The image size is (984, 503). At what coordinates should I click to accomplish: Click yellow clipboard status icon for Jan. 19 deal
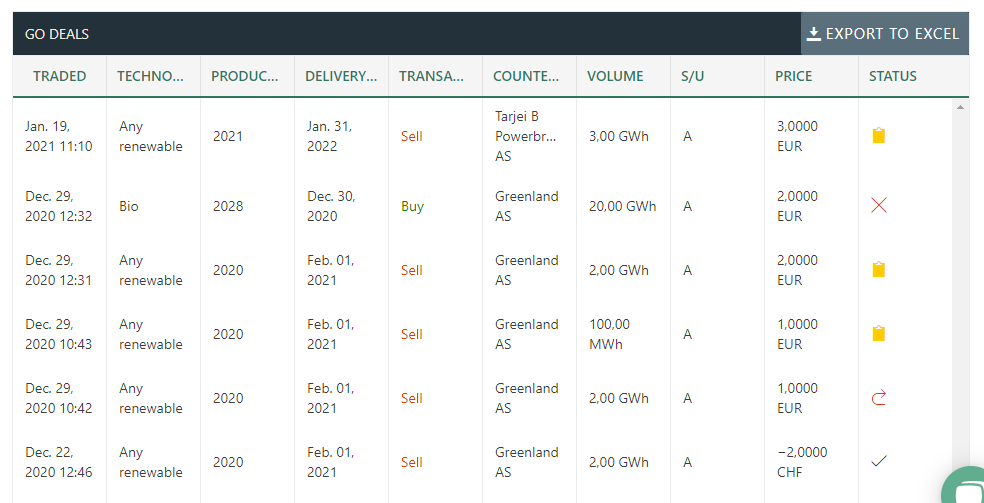point(879,135)
